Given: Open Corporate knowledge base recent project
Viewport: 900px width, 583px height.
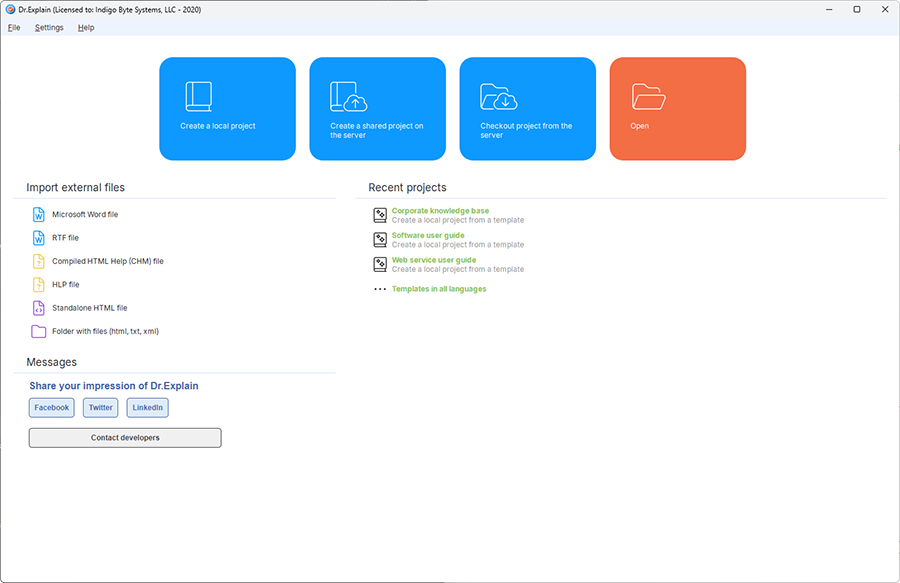Looking at the screenshot, I should (x=440, y=211).
